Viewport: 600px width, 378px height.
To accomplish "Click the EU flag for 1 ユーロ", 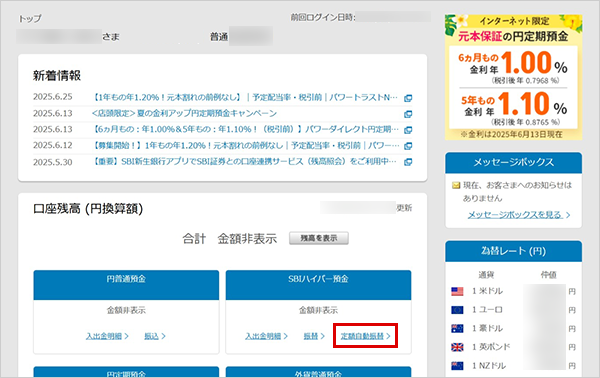I will pos(457,310).
